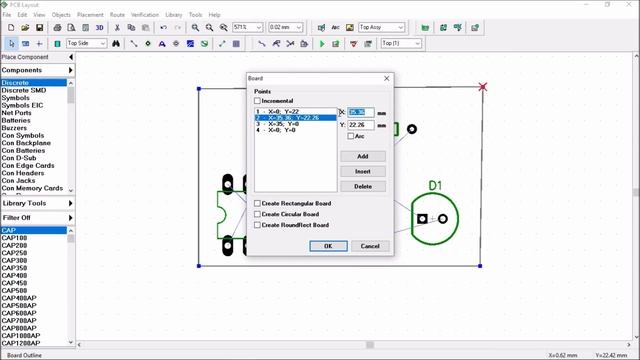Click the Insert point button
This screenshot has width=640, height=360.
[363, 171]
